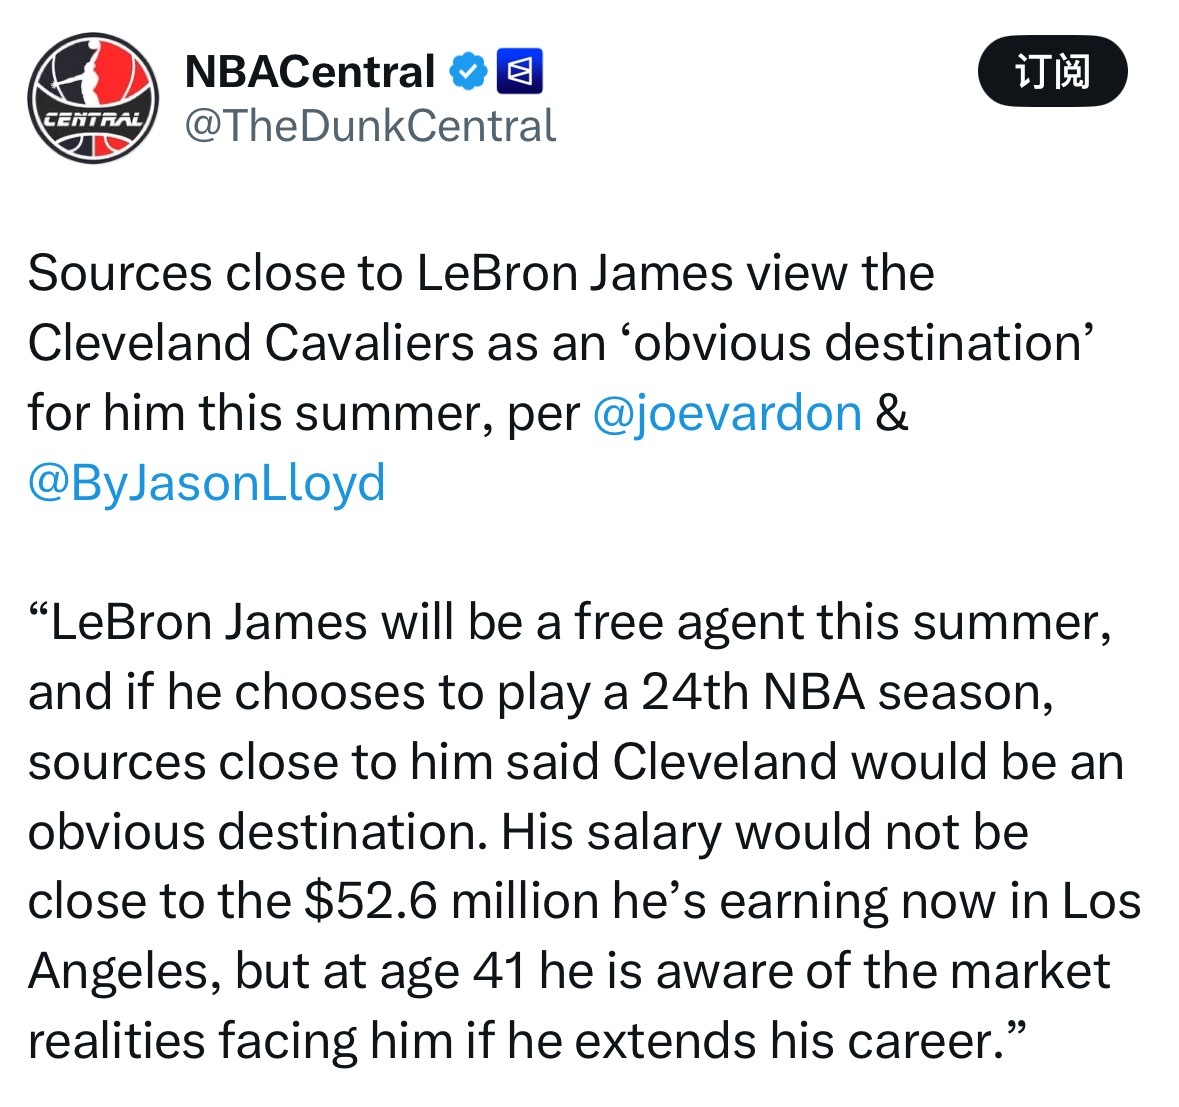Tap the 订阅 subscribe button
This screenshot has width=1179, height=1107.
(x=1052, y=71)
